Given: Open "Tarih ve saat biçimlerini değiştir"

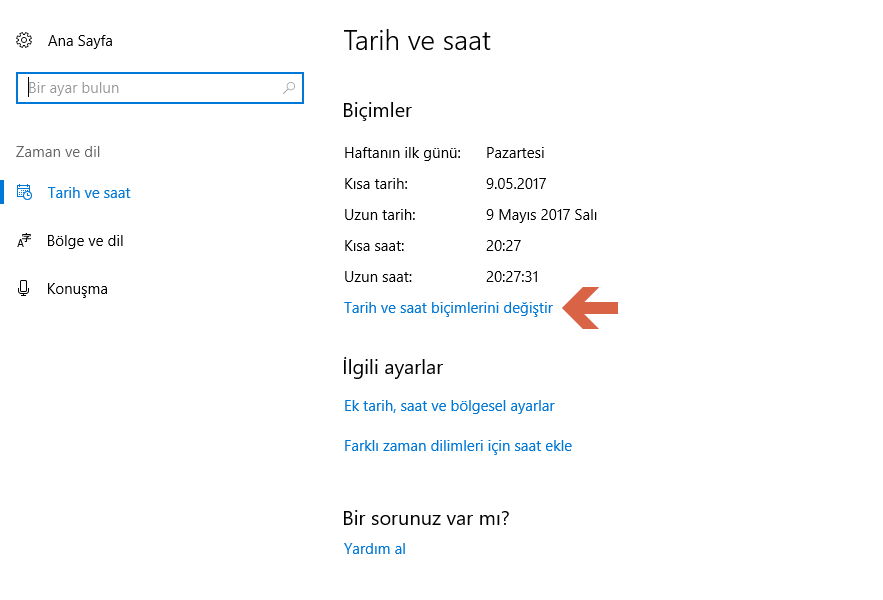Looking at the screenshot, I should [x=448, y=308].
